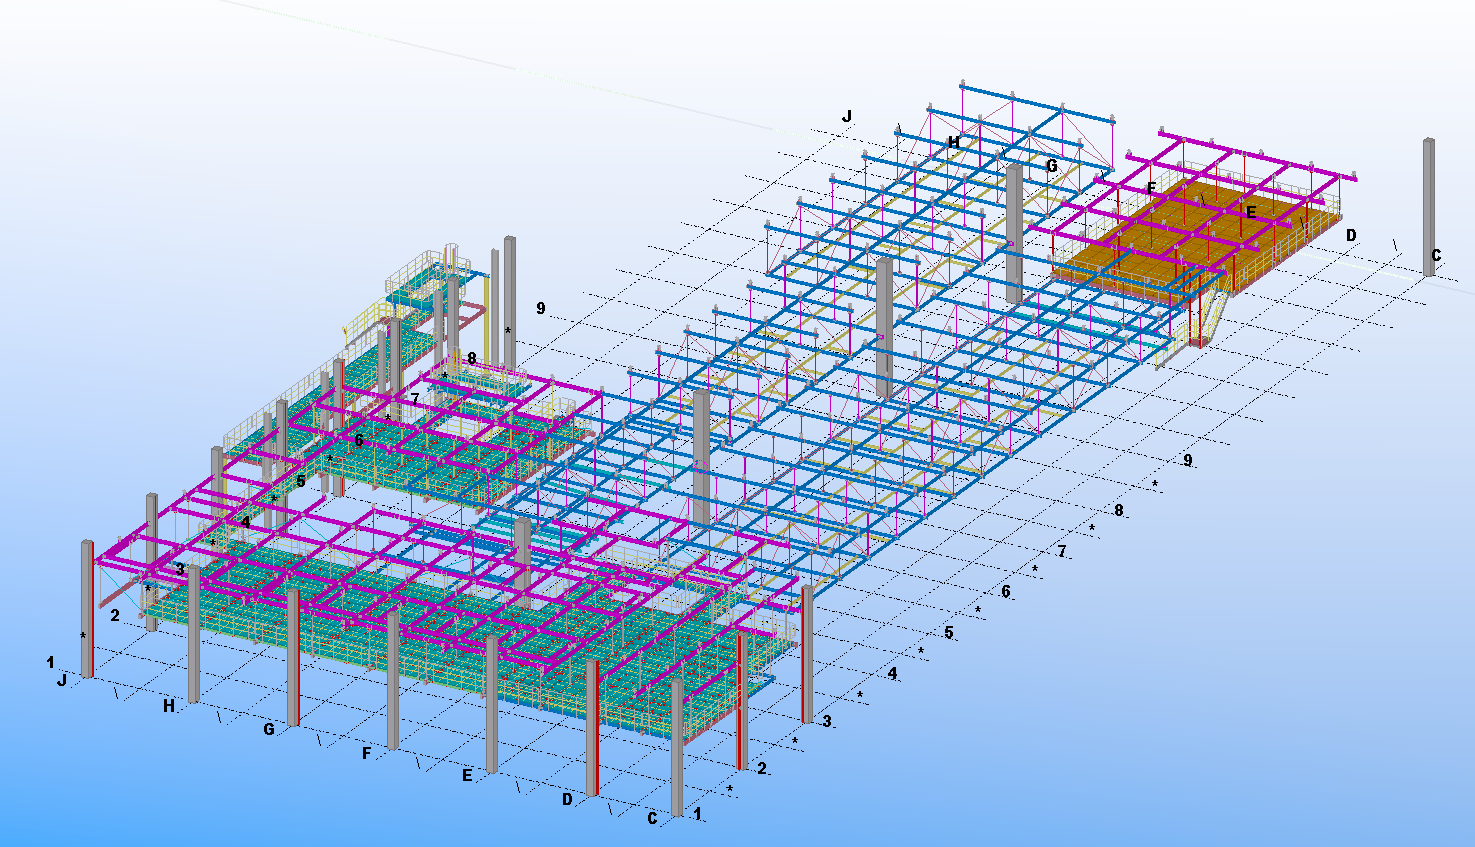Select grid label E along front edge
Screen dimensions: 1475x847
[467, 775]
